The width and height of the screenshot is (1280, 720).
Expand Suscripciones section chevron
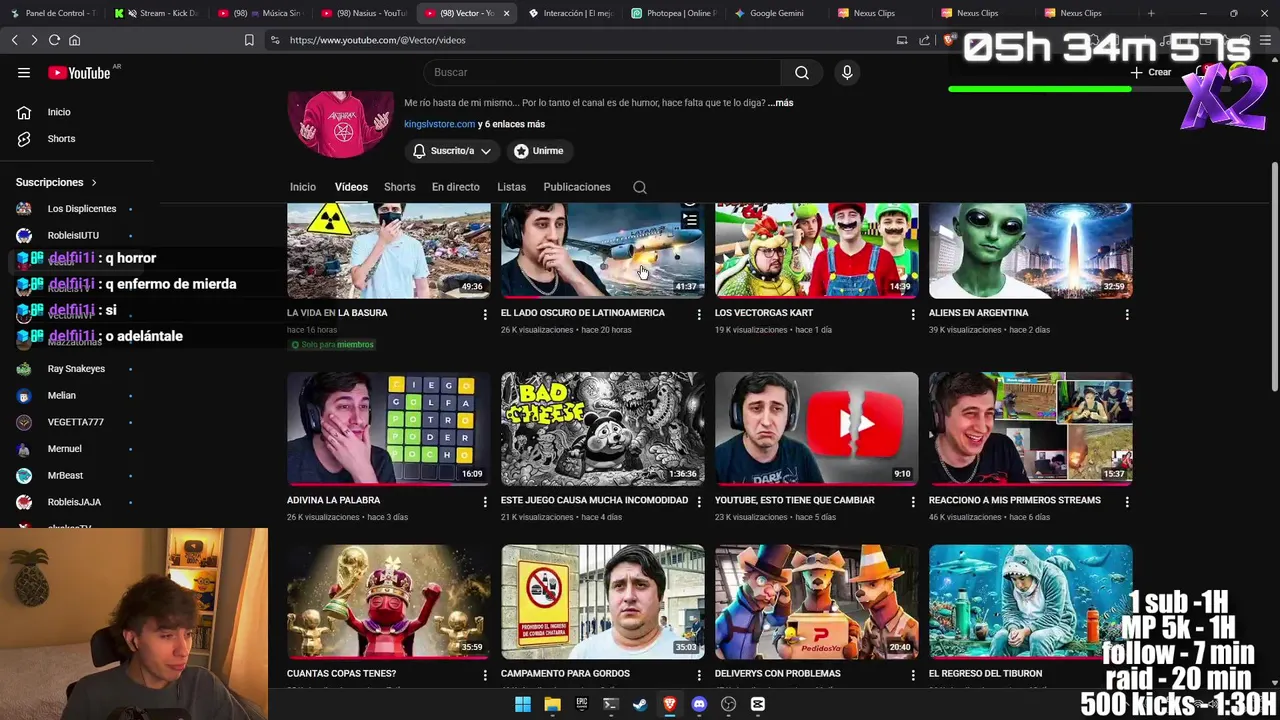point(94,183)
